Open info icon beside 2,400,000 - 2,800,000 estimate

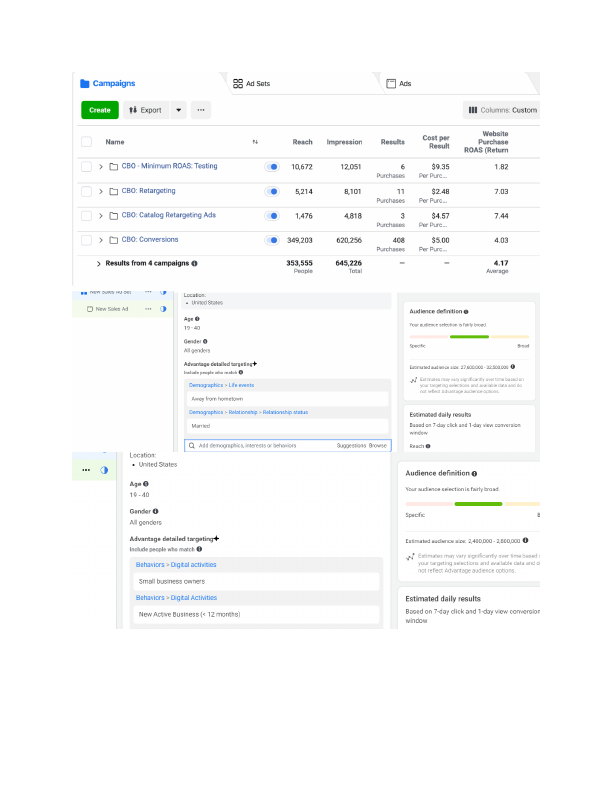(x=526, y=540)
